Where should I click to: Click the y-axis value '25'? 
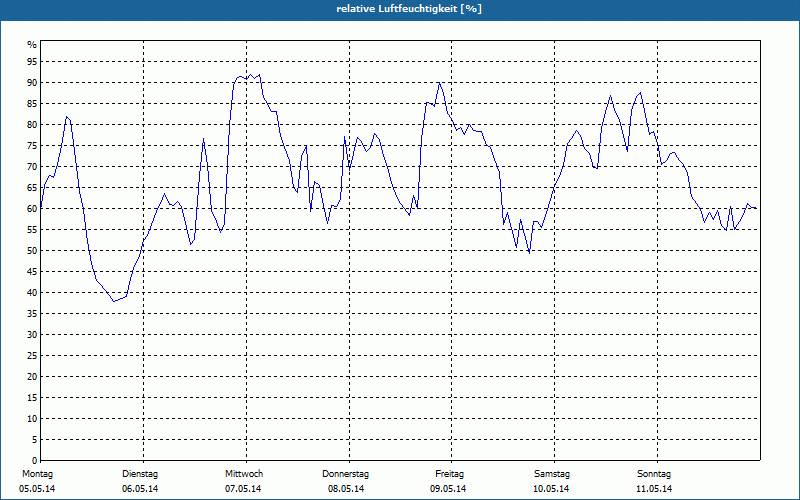pos(32,356)
